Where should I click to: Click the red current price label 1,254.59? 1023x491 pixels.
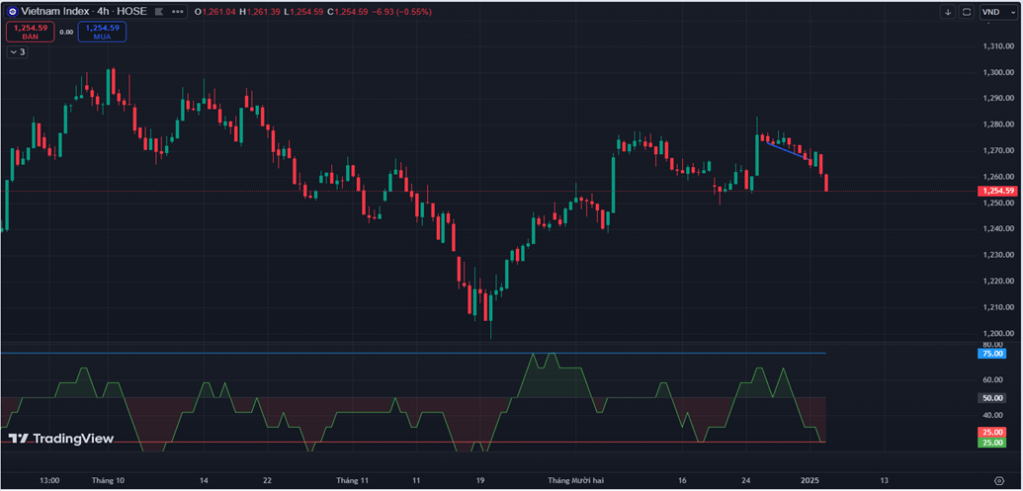(997, 191)
